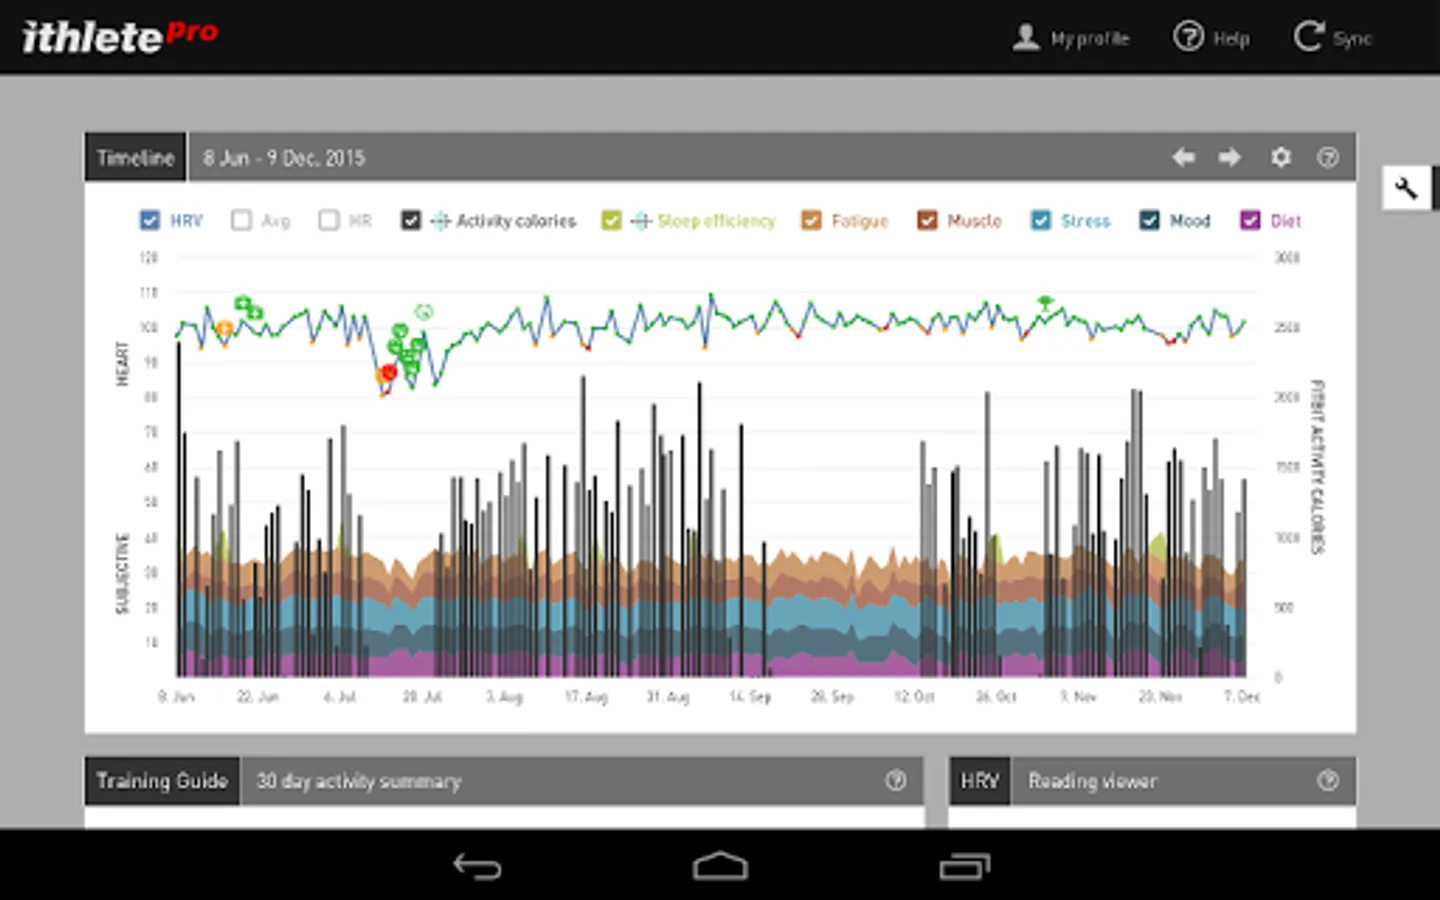Toggle the Diet checkbox
The width and height of the screenshot is (1440, 900).
click(1250, 220)
